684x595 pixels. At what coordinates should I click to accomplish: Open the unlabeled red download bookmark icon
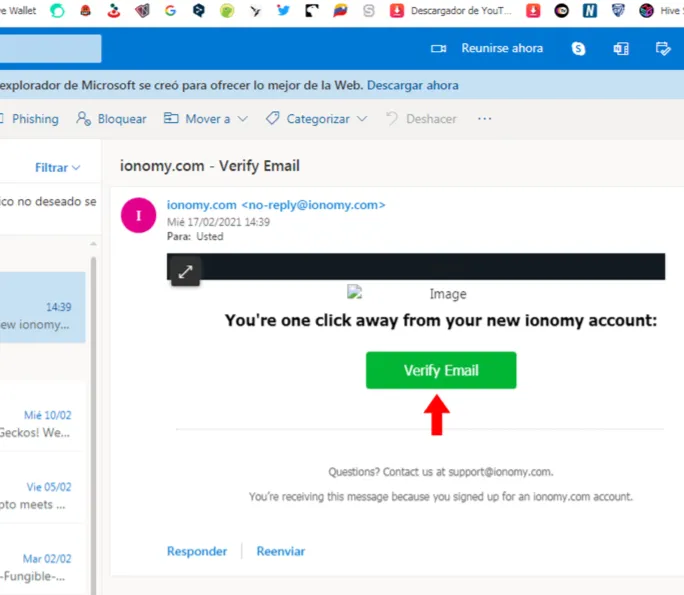533,10
